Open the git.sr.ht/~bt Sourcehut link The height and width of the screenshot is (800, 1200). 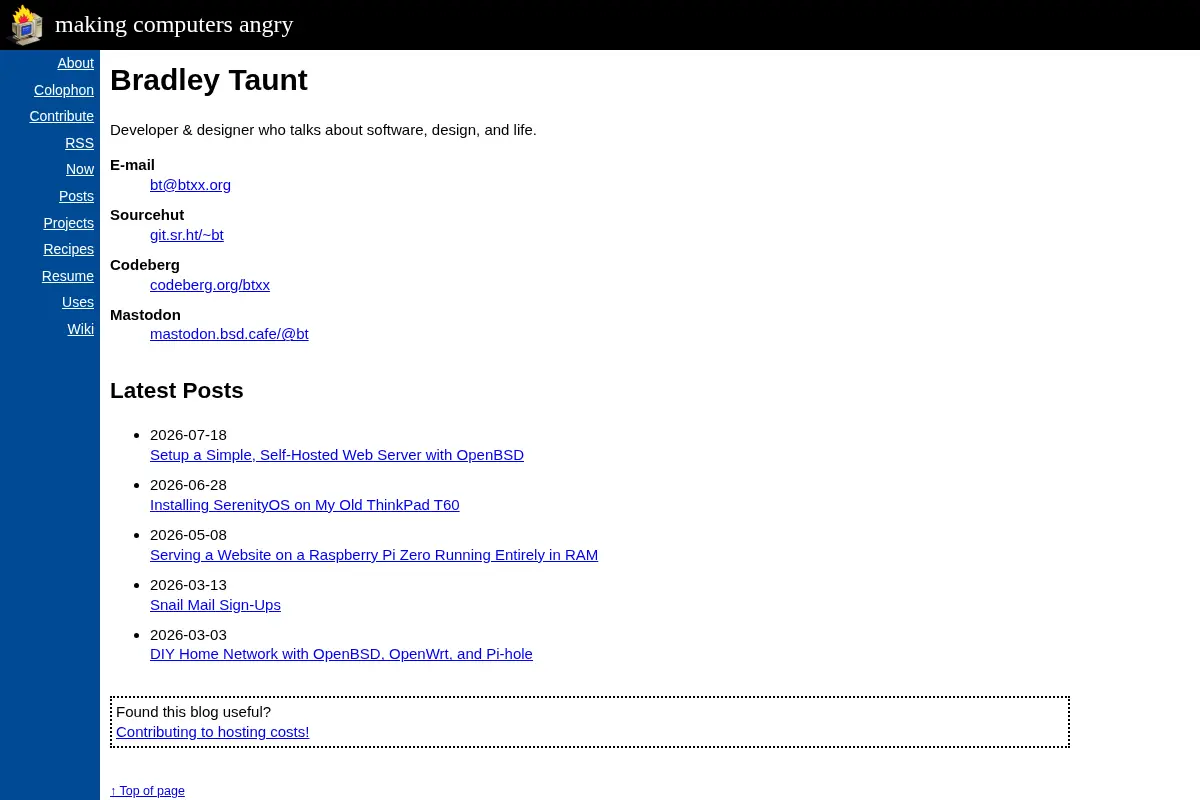[187, 235]
